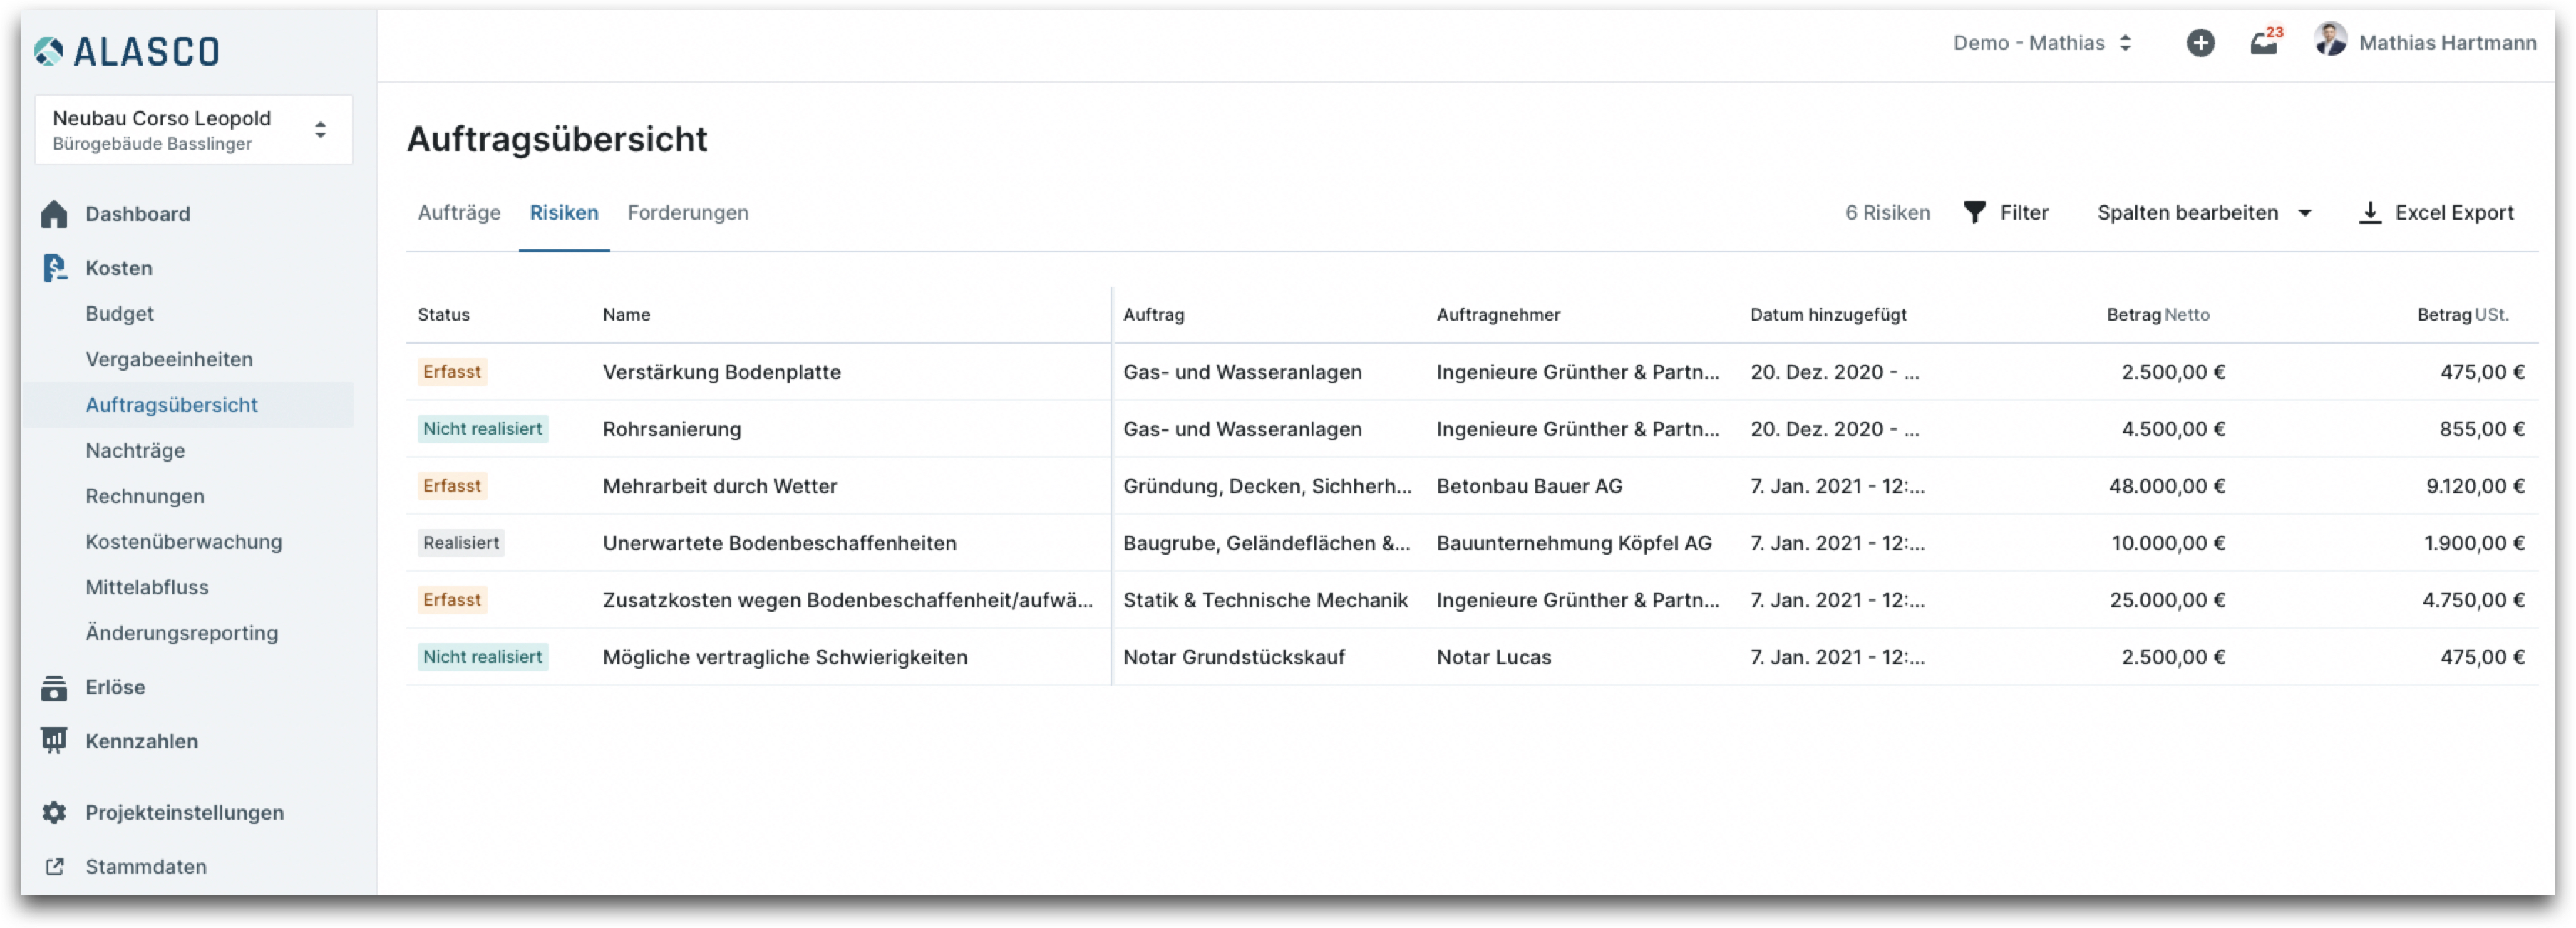Click the Alasco logo

[127, 51]
